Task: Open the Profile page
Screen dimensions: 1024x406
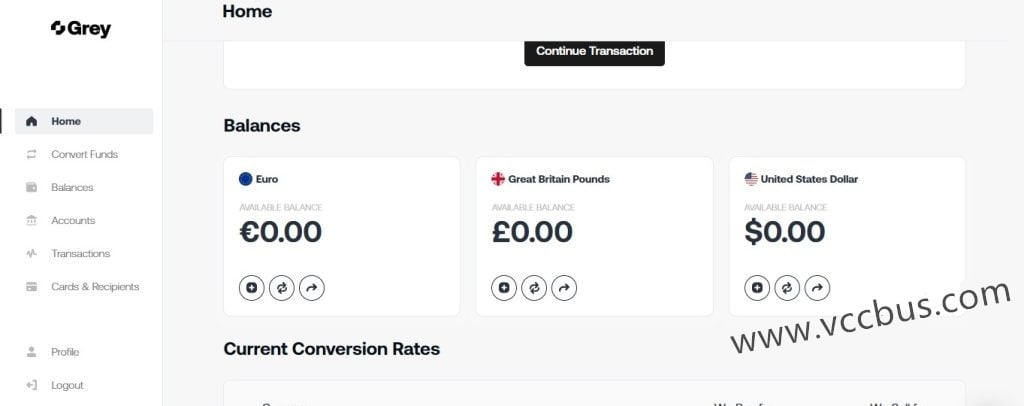Action: click(x=84, y=352)
